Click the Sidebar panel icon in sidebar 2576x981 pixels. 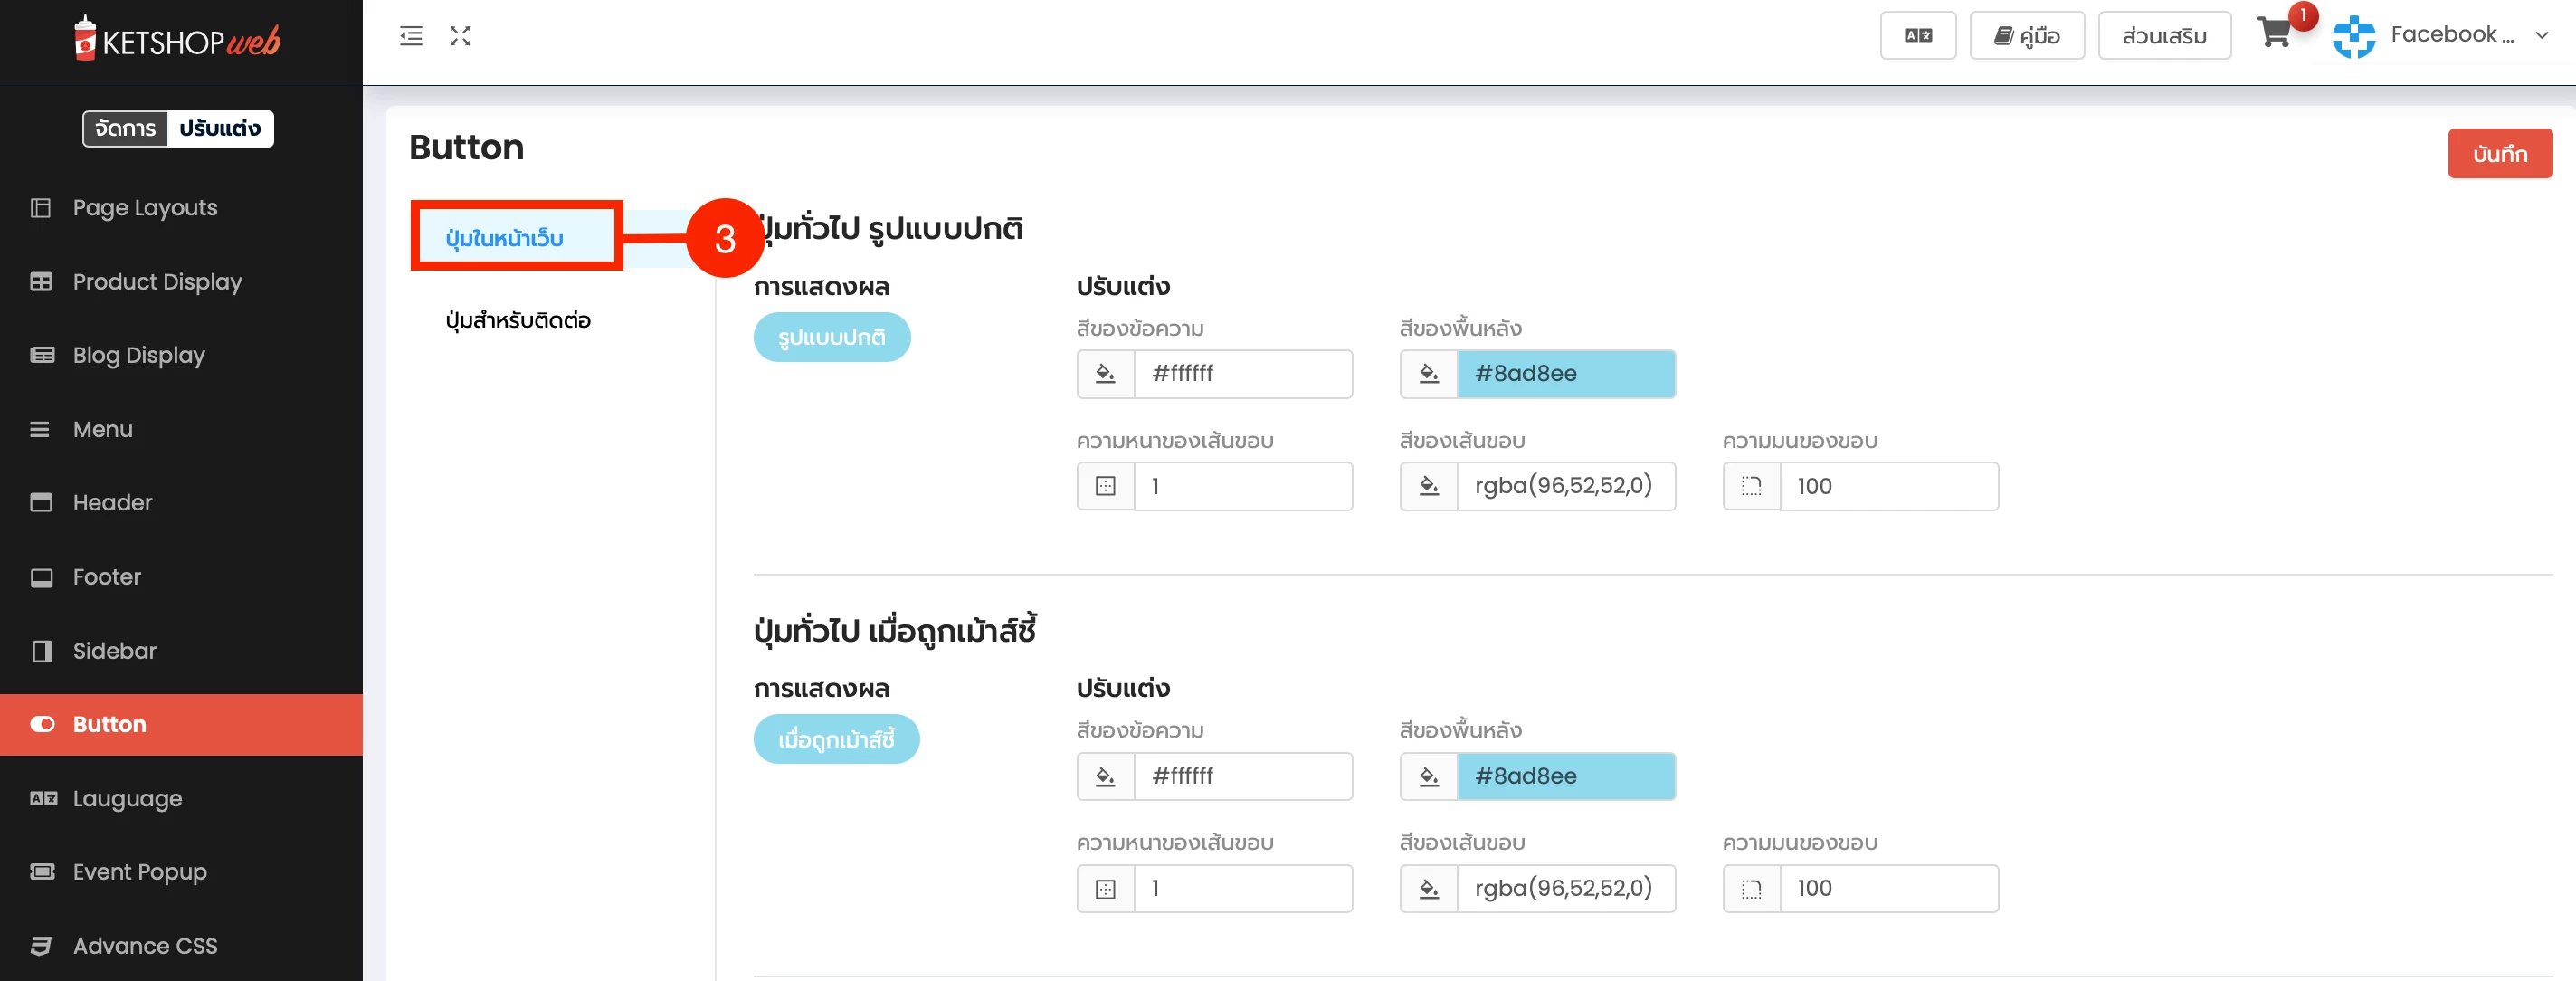[x=41, y=651]
